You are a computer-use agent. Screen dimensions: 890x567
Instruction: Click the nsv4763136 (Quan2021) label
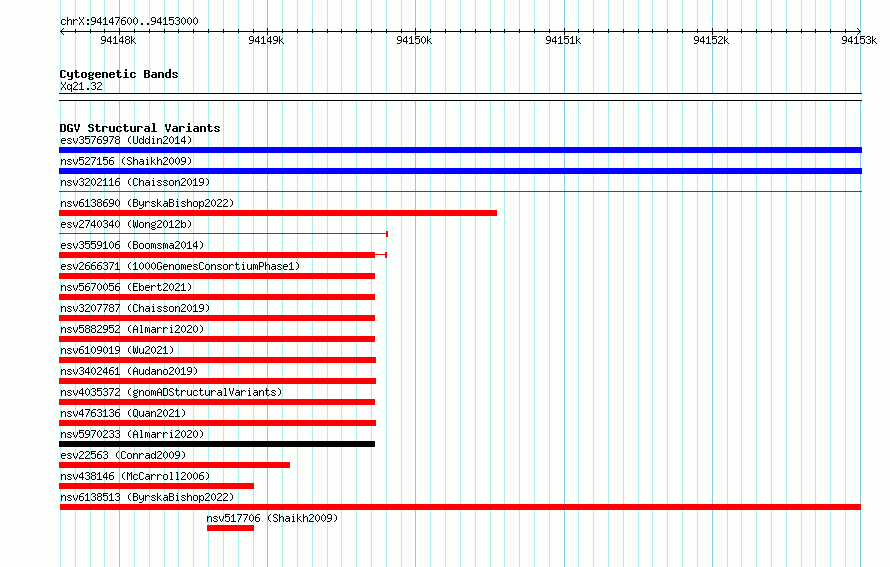click(123, 413)
